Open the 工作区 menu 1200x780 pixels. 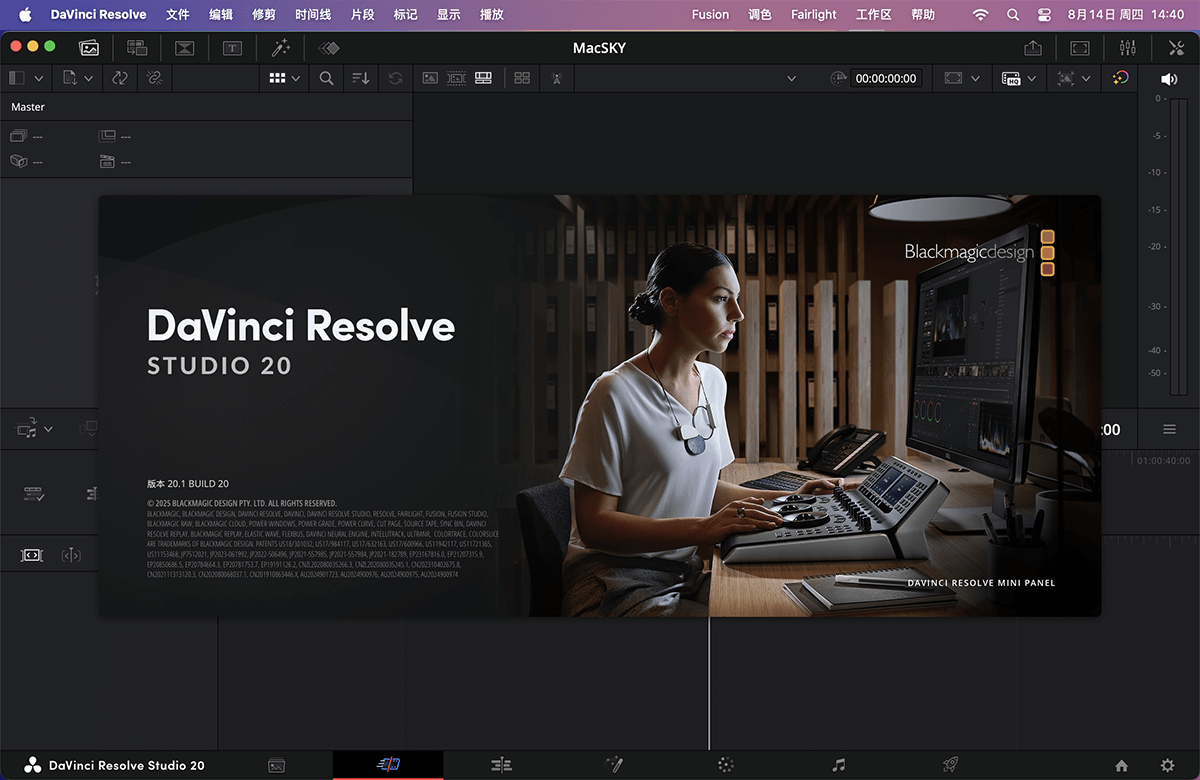point(874,15)
